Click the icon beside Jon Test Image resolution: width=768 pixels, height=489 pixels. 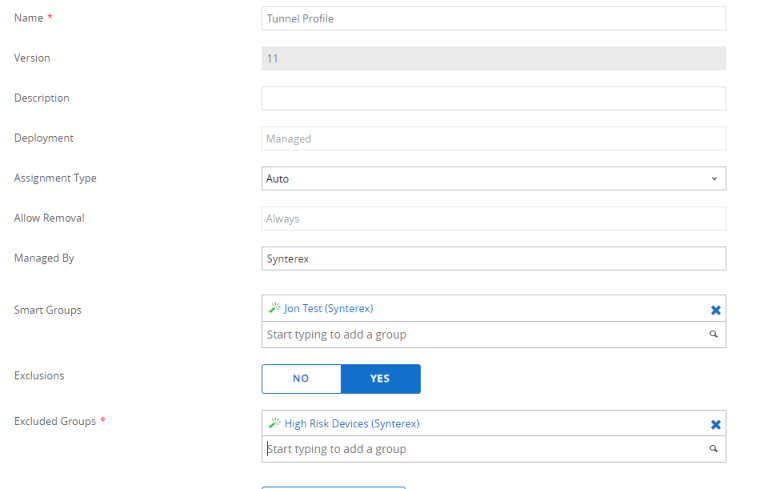274,309
